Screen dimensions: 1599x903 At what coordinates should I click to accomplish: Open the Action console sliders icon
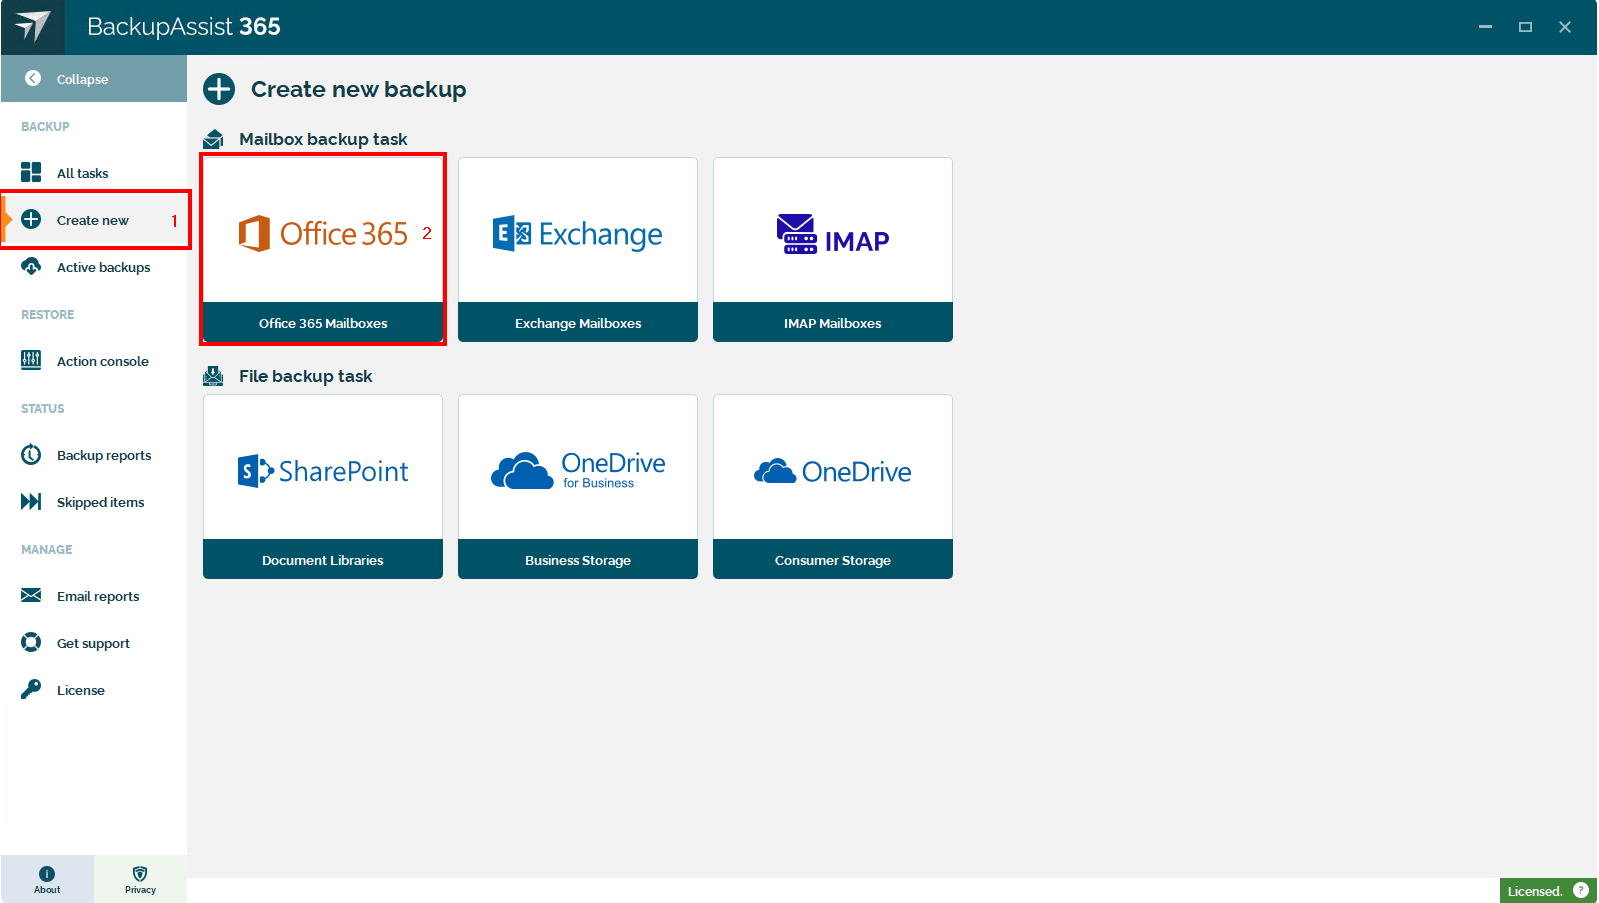(31, 360)
